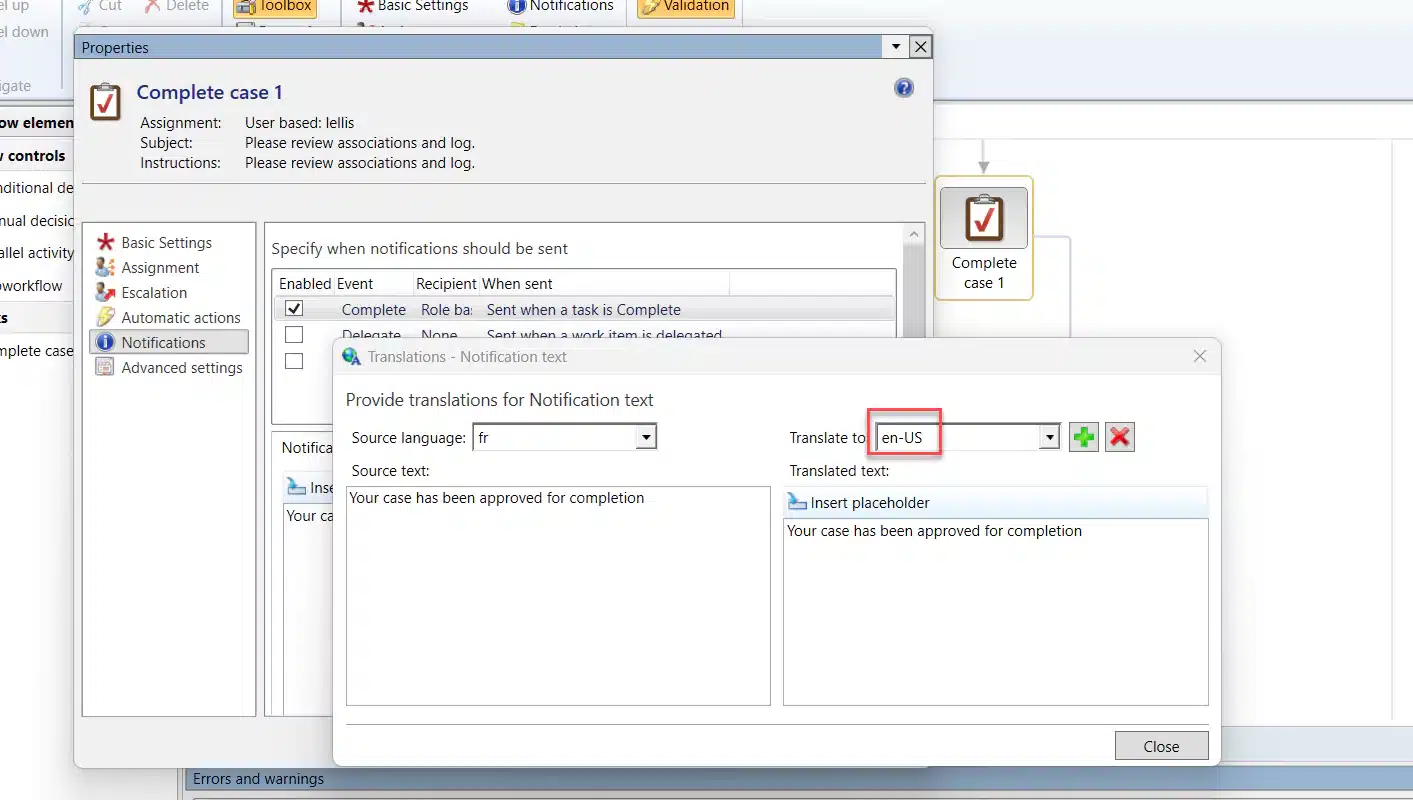Viewport: 1413px width, 800px height.
Task: Open Advanced settings in the sidebar
Action: point(181,368)
